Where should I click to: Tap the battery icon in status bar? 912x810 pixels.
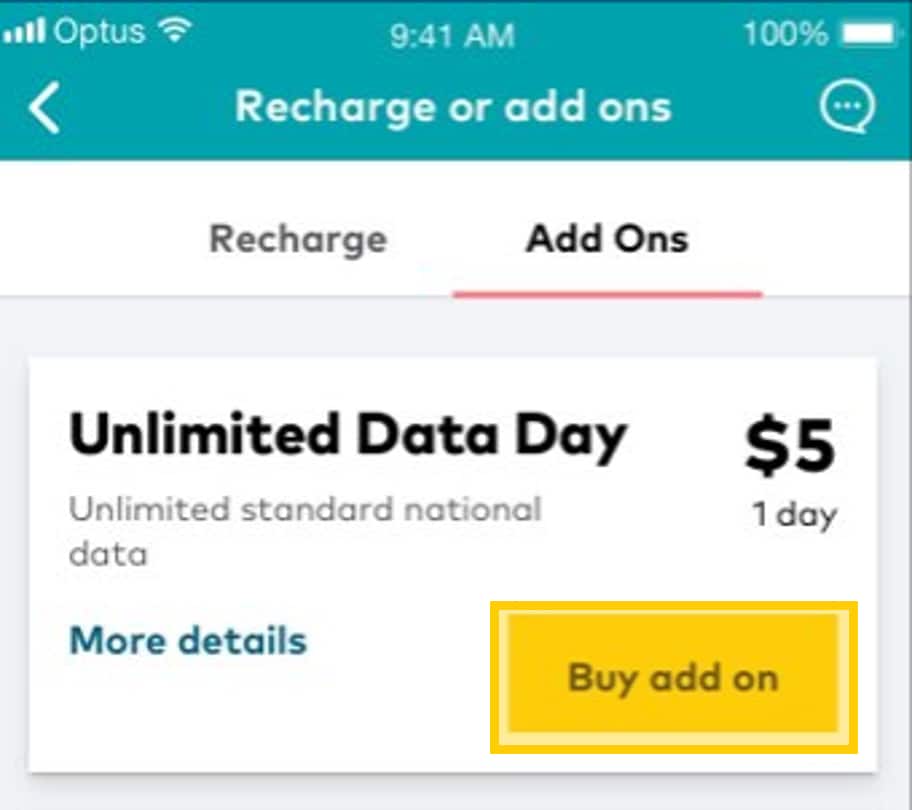(871, 35)
